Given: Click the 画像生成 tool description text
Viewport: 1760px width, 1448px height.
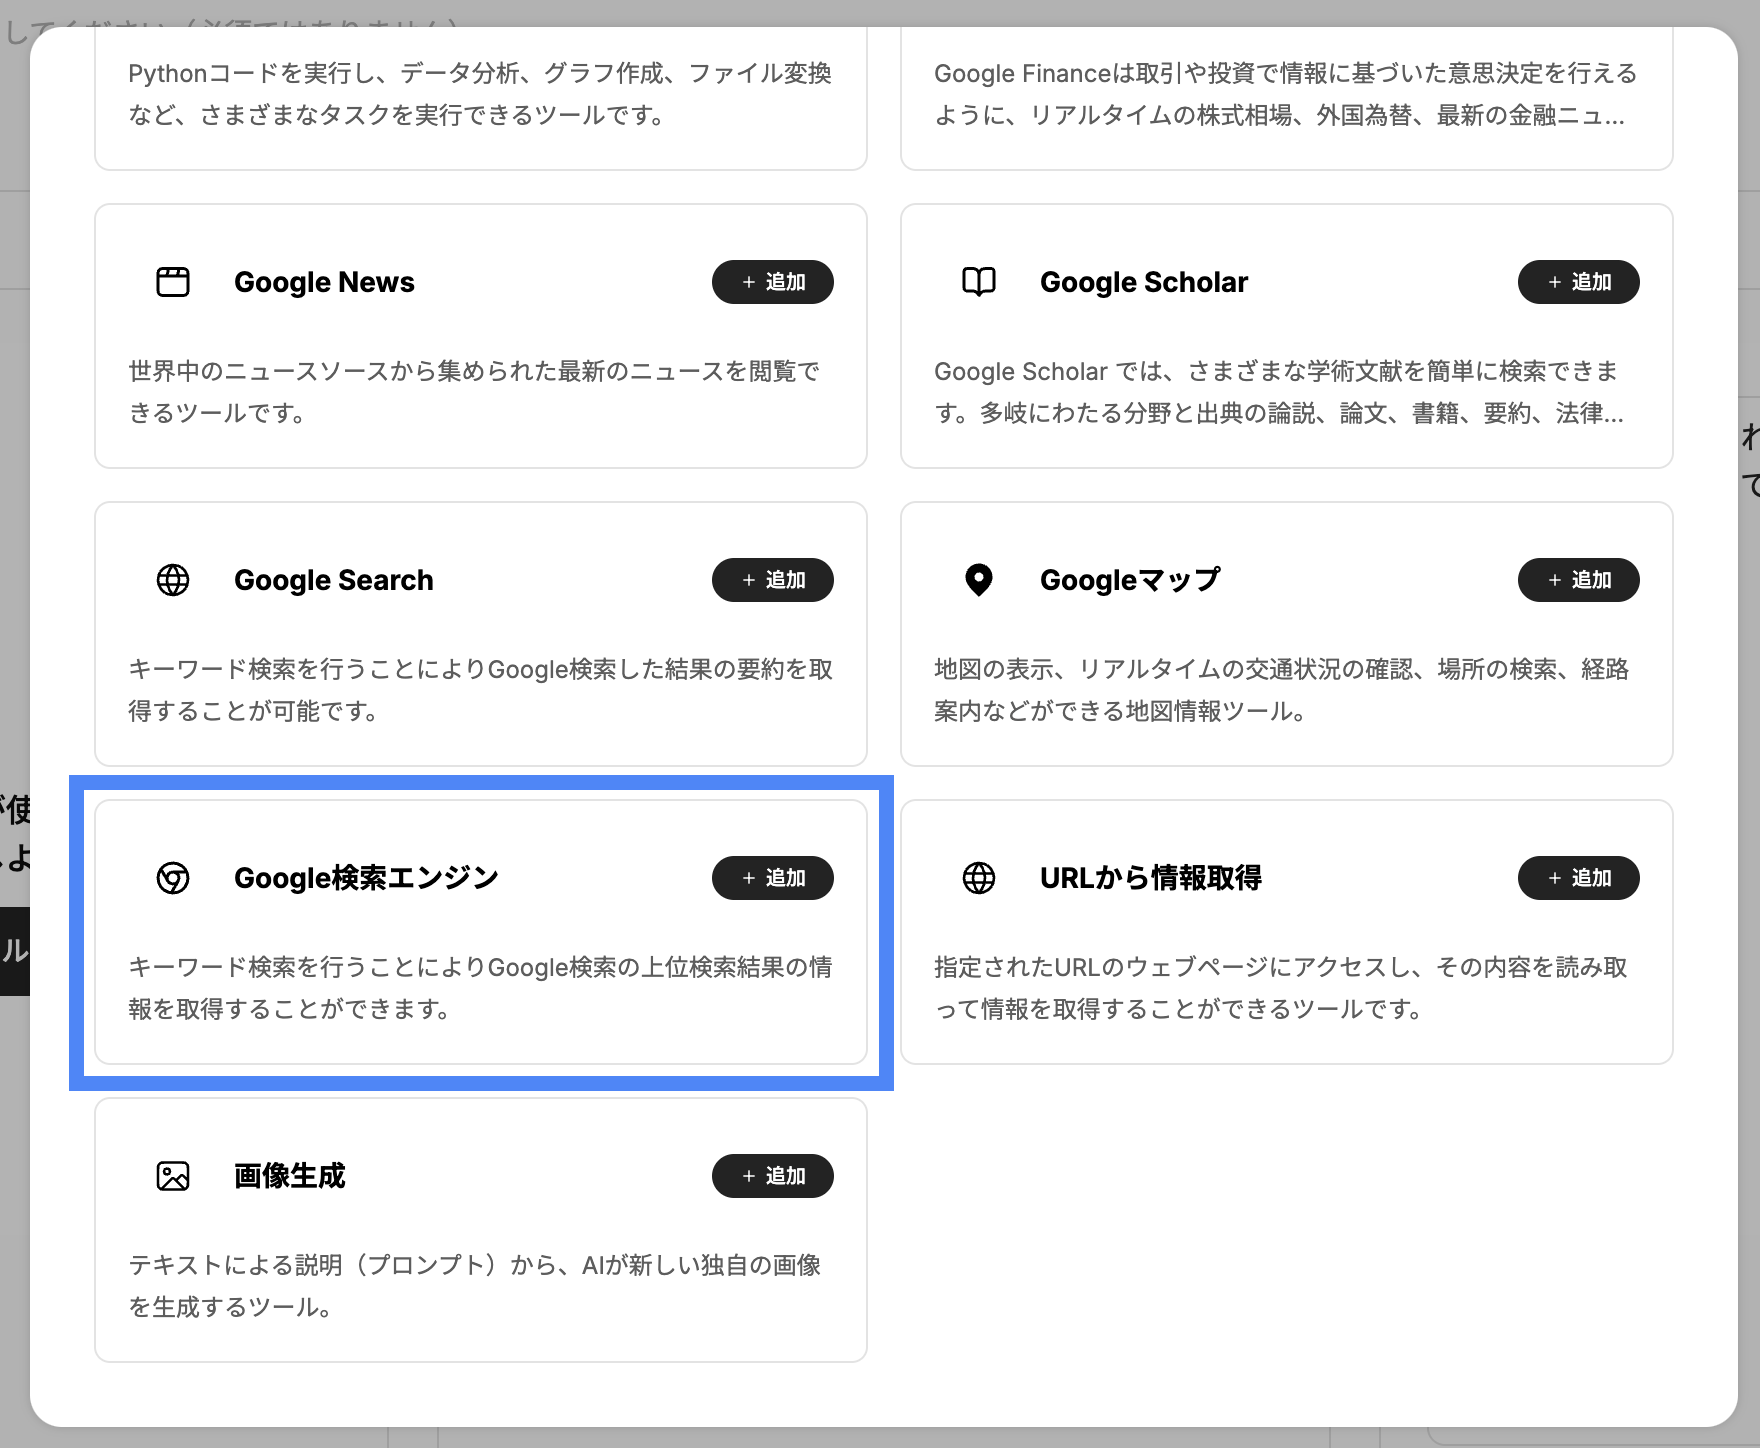Looking at the screenshot, I should (474, 1286).
